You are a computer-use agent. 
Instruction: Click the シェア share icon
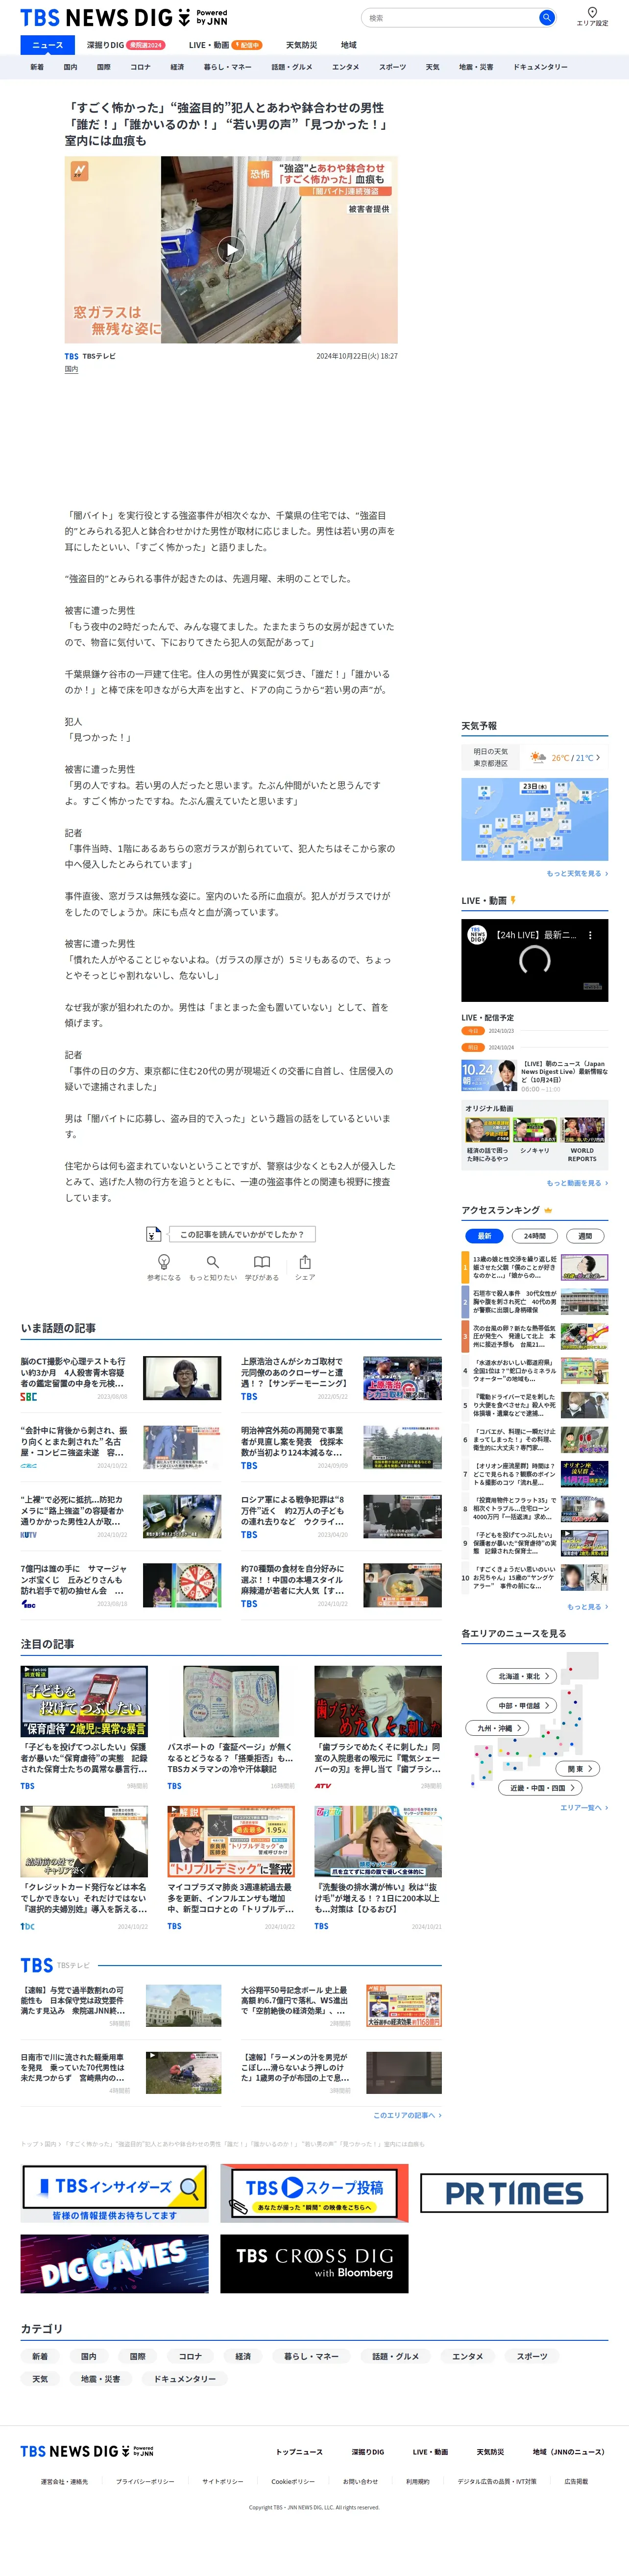[x=305, y=1262]
